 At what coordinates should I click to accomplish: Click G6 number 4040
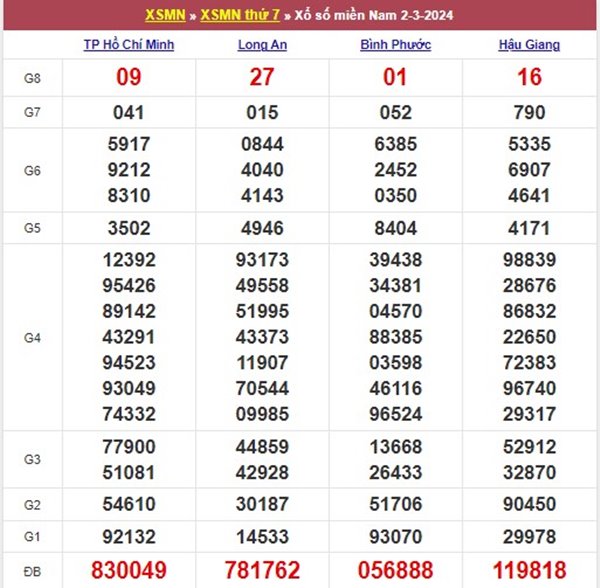pos(262,170)
